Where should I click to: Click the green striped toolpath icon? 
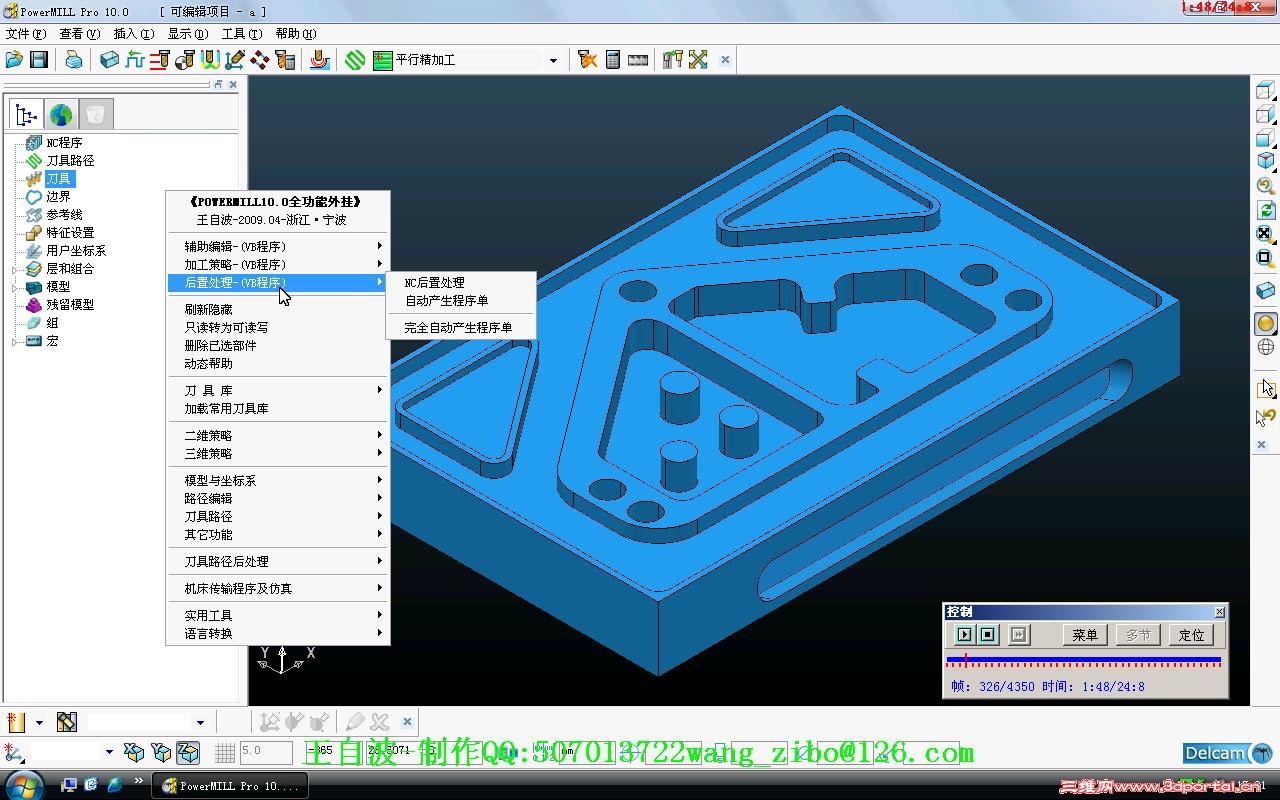coord(355,60)
